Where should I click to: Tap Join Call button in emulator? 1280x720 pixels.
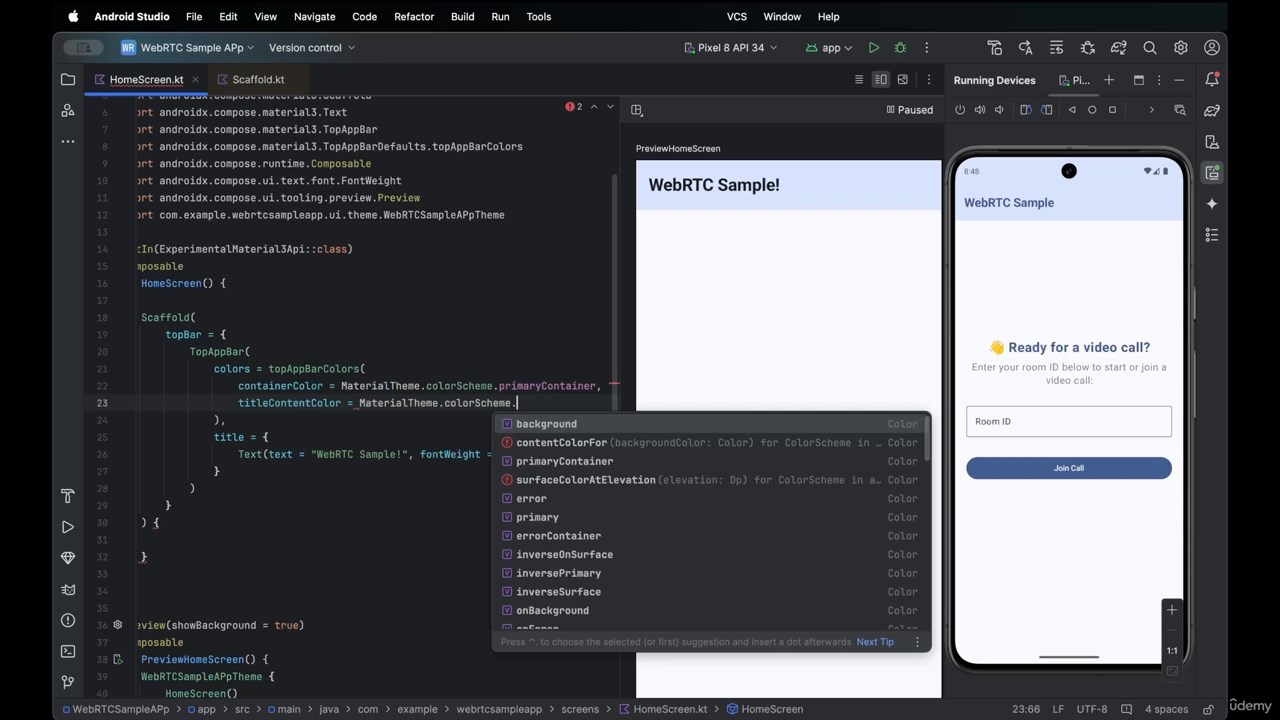coord(1069,468)
